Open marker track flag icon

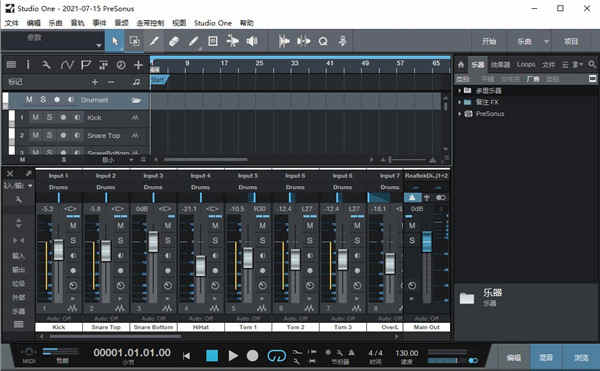click(86, 65)
